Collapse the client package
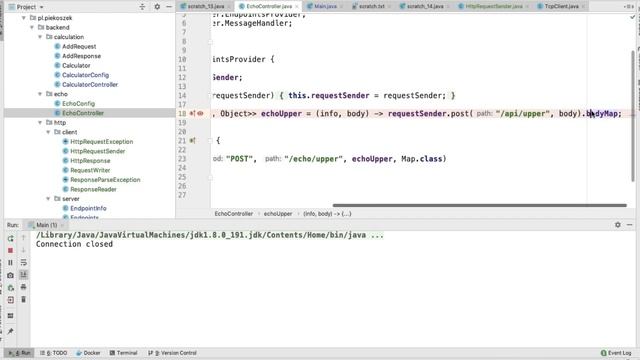 coord(48,132)
